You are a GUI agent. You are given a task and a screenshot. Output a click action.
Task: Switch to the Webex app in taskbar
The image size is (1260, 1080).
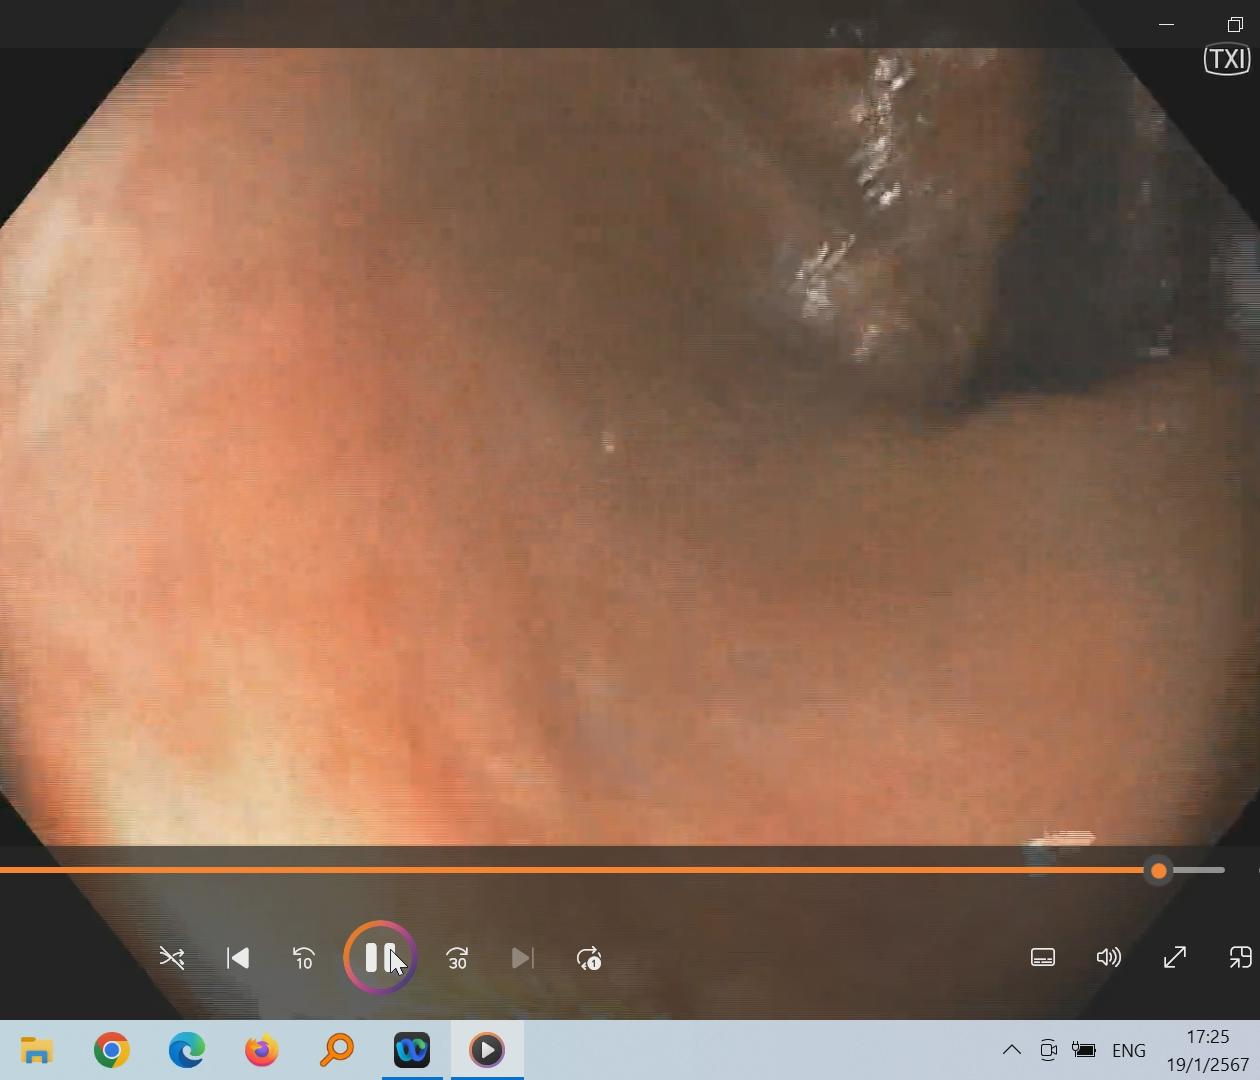412,1050
